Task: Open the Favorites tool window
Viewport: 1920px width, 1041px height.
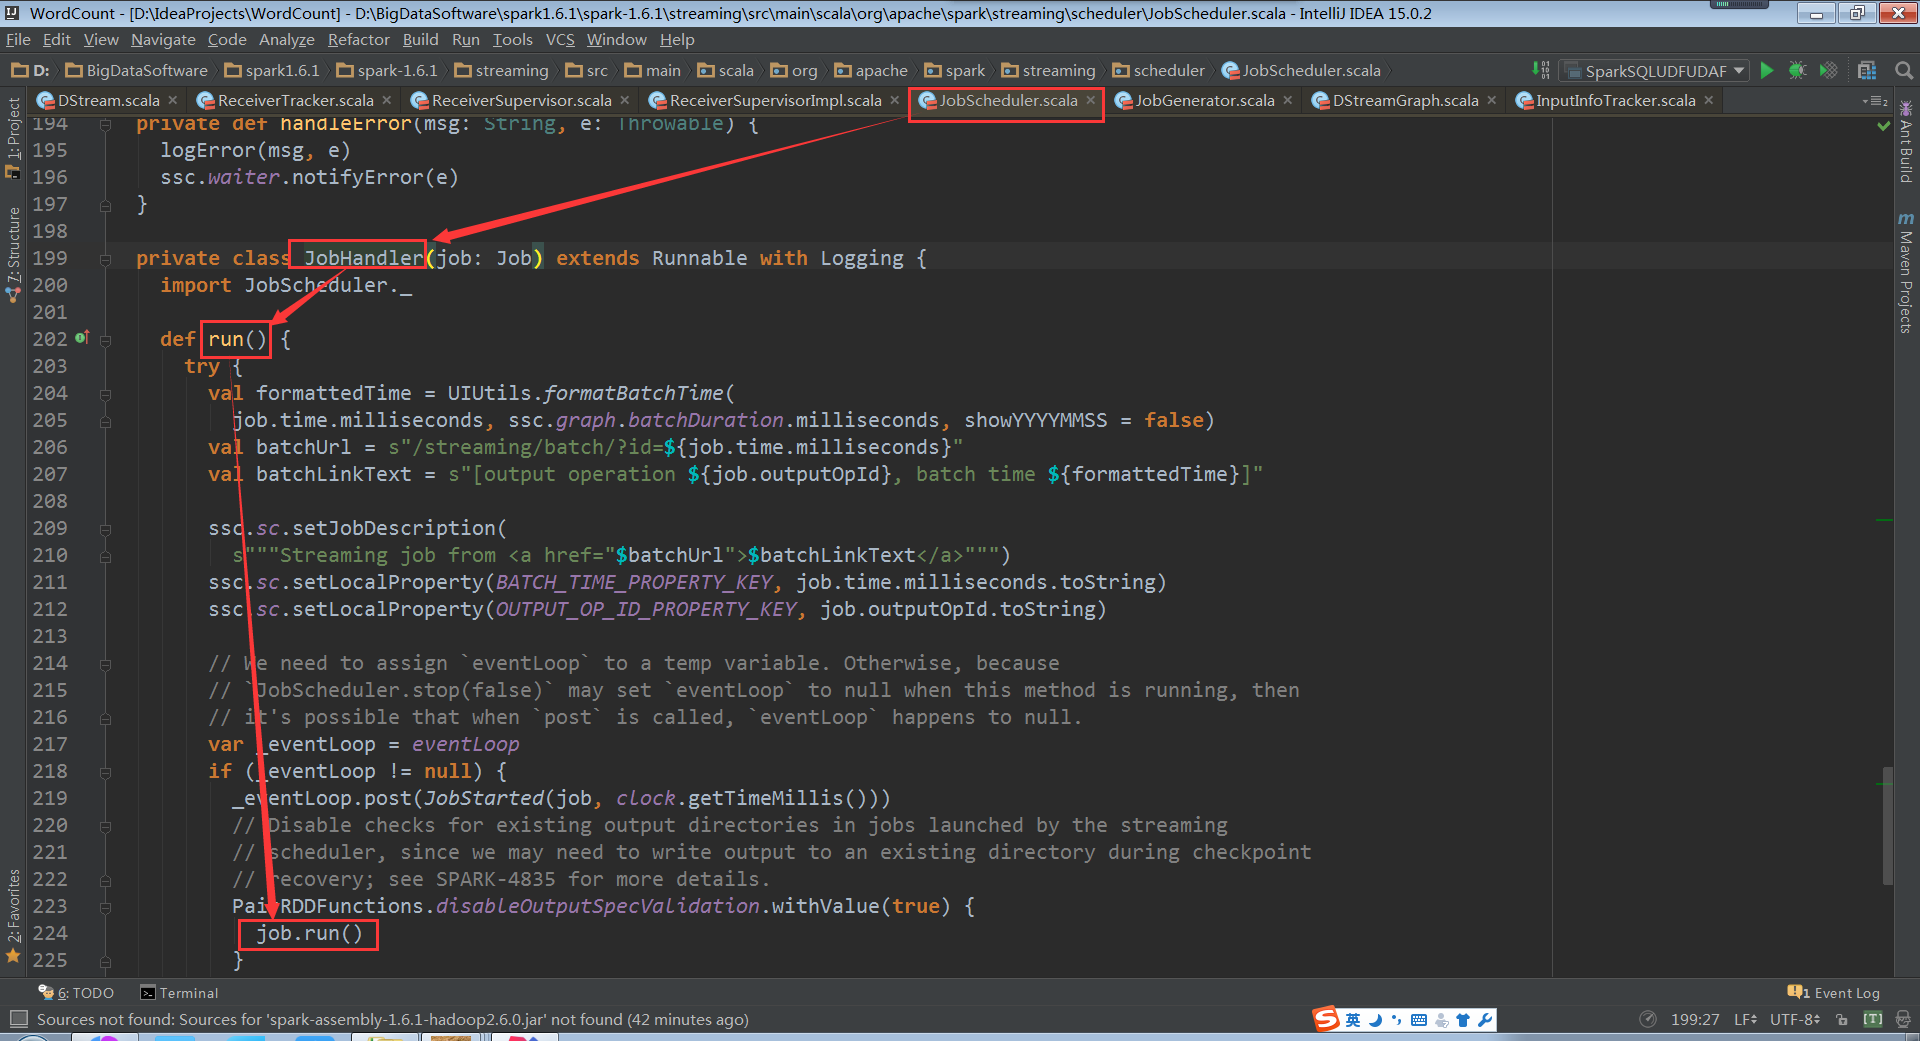Action: click(x=13, y=915)
